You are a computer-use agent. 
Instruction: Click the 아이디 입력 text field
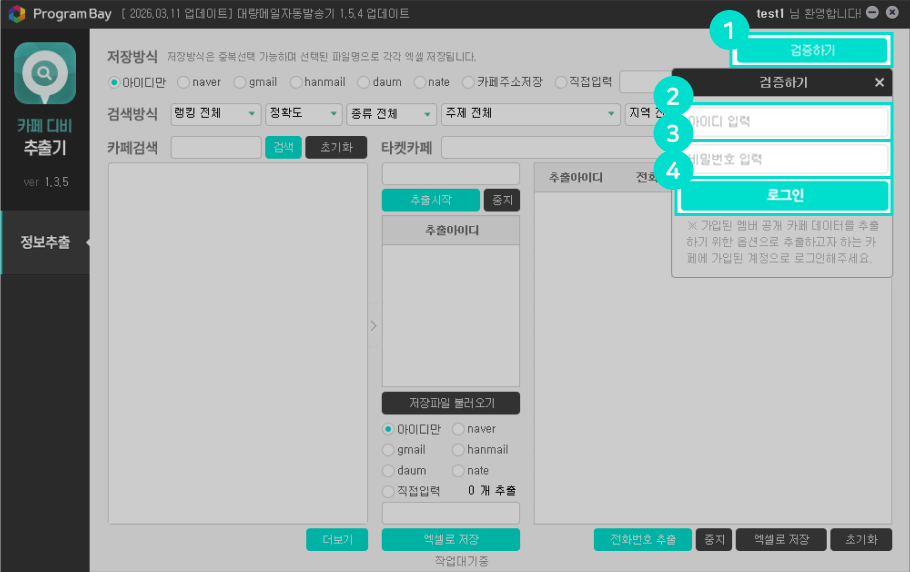point(785,122)
